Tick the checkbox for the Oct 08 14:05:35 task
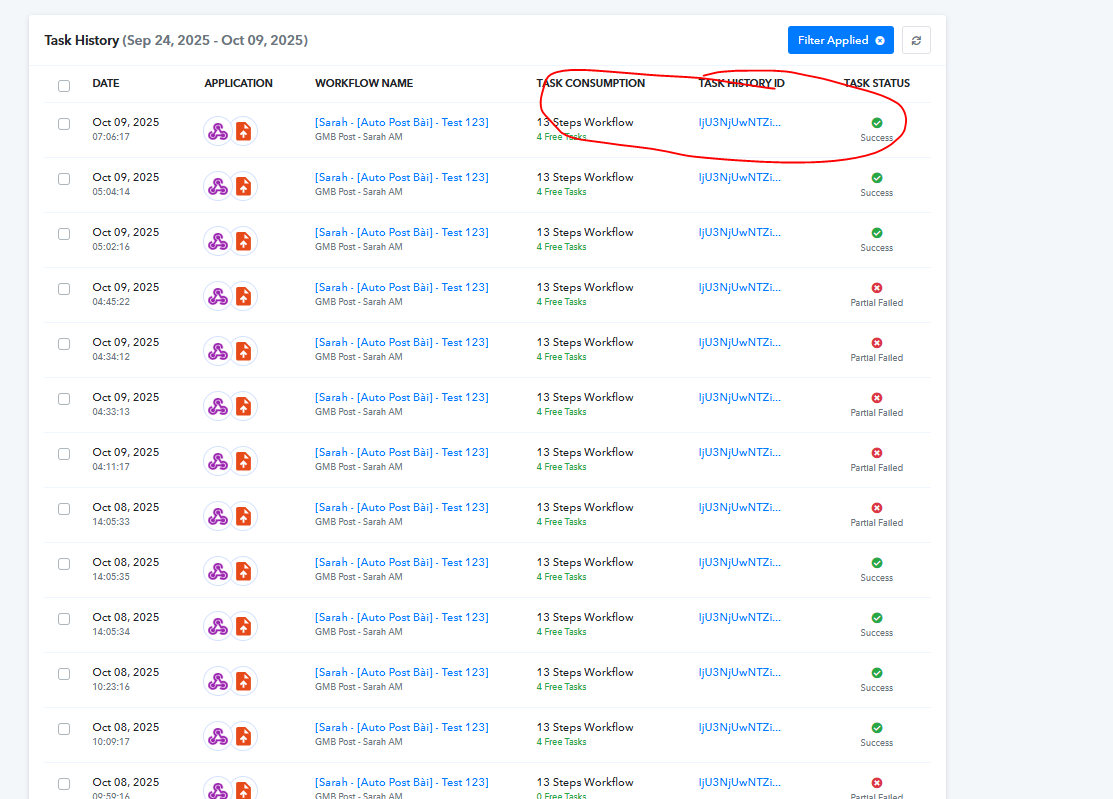This screenshot has height=799, width=1113. pyautogui.click(x=64, y=564)
